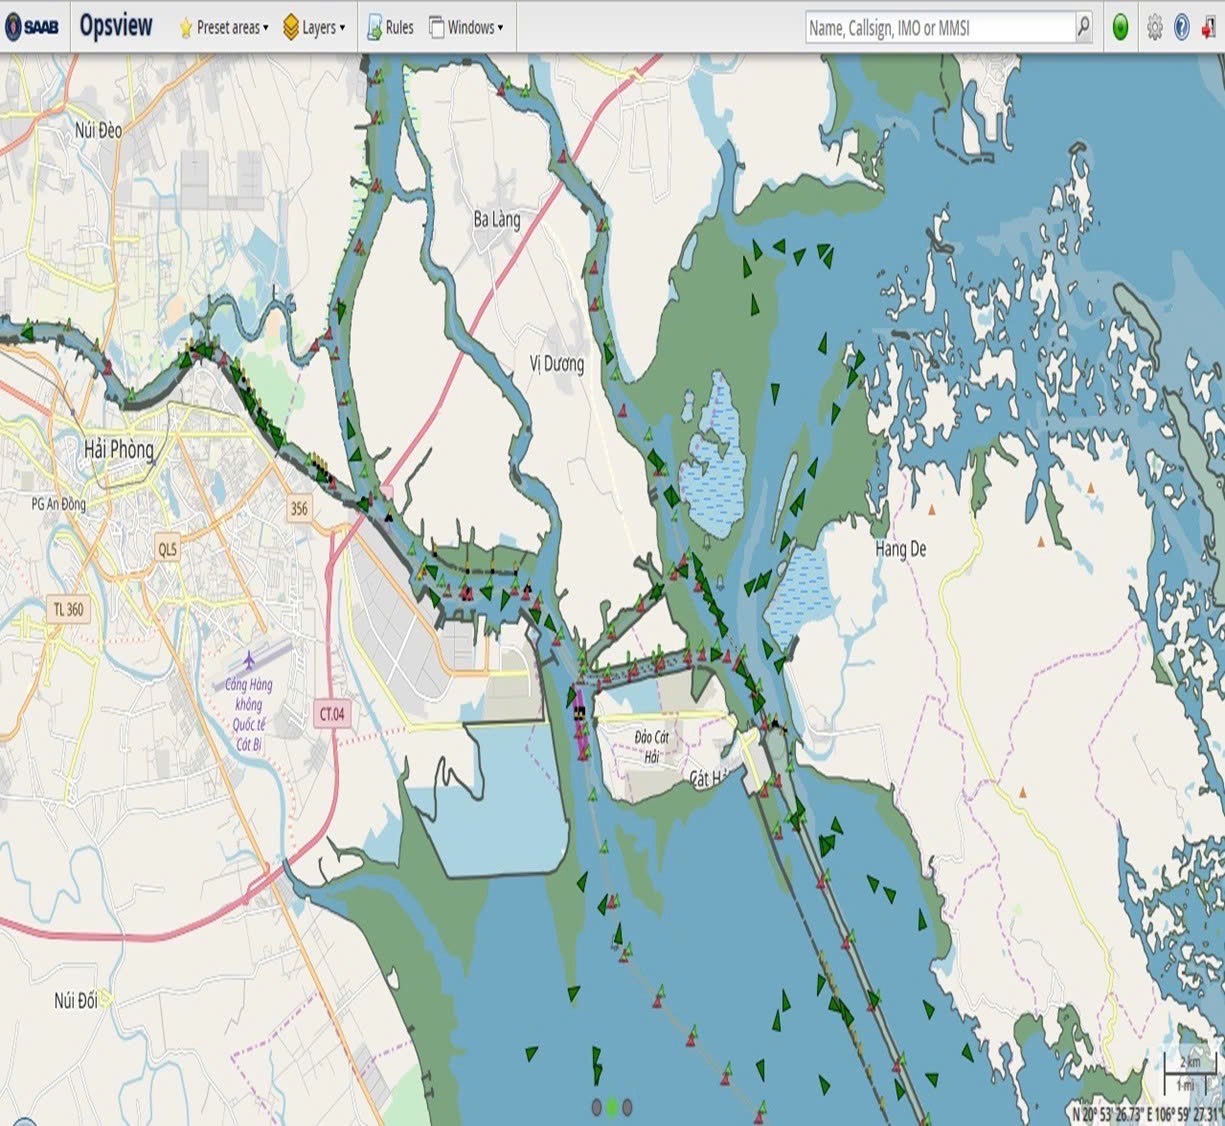This screenshot has height=1126, width=1225.
Task: Select the middle green dot indicator
Action: pos(612,1107)
